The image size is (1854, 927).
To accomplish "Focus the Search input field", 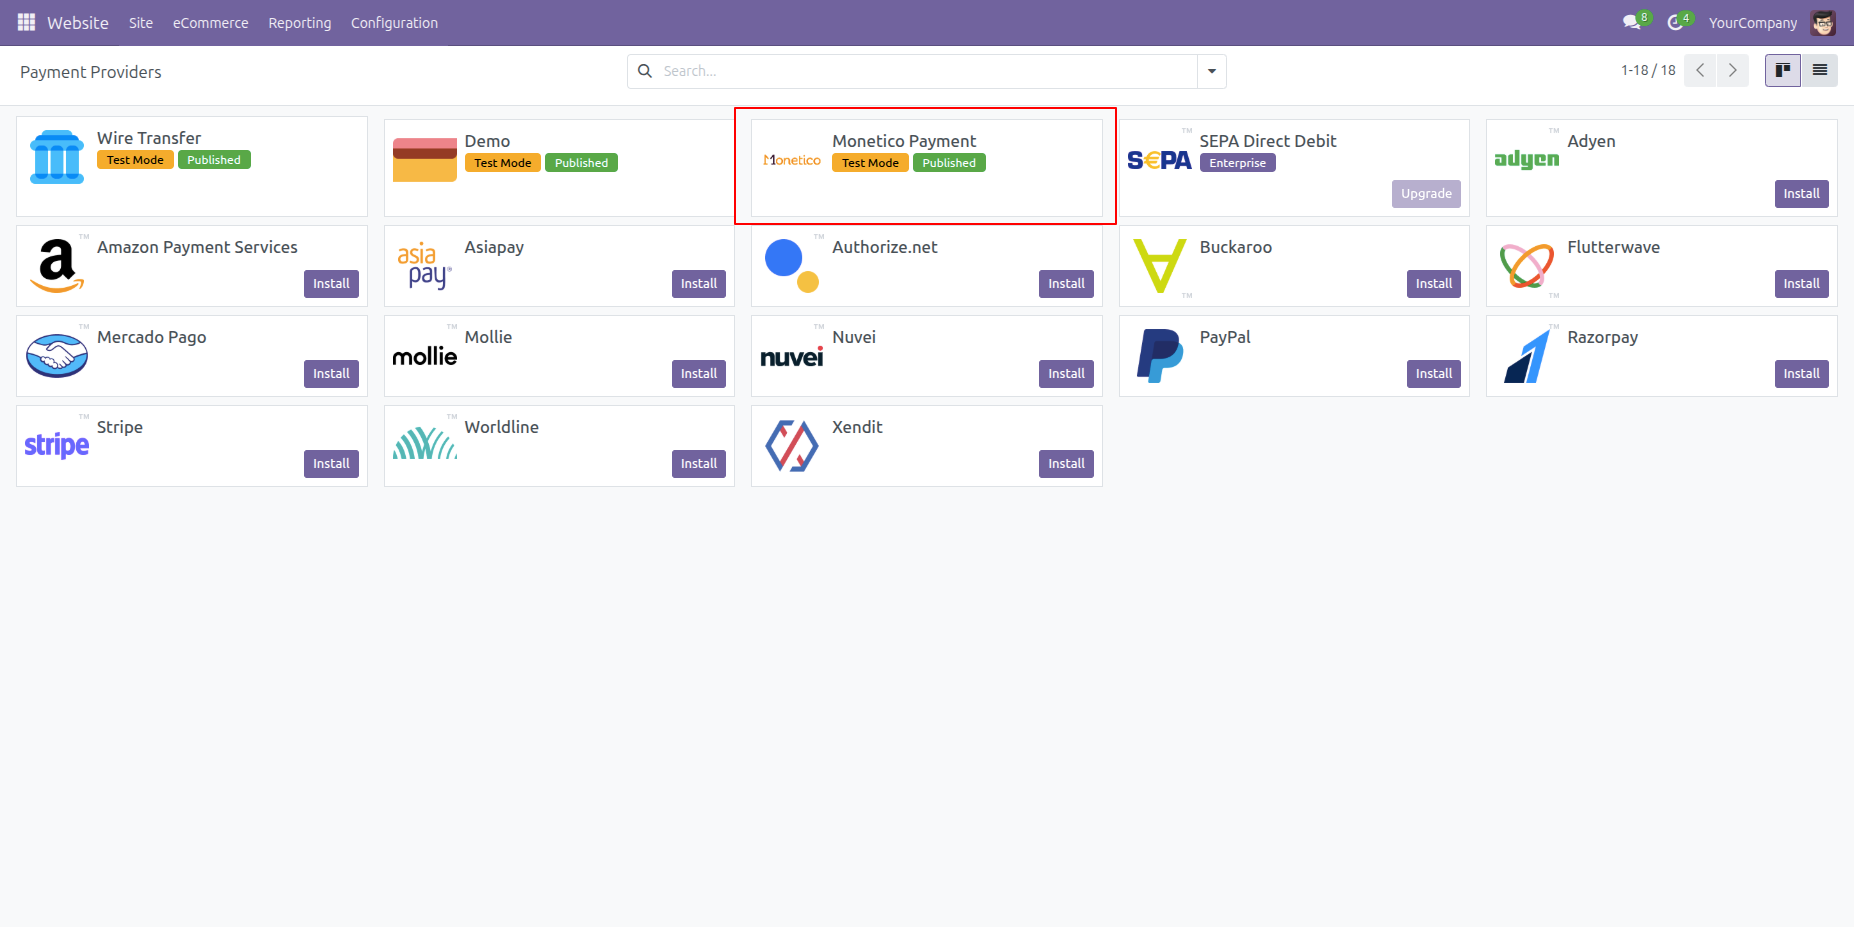I will coord(927,71).
